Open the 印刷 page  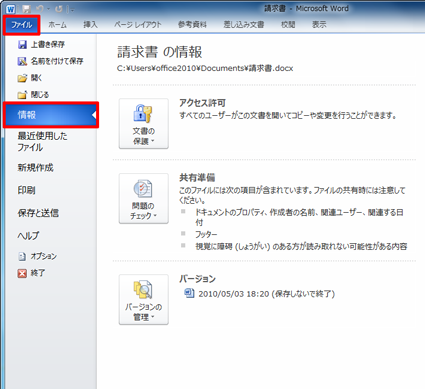[26, 190]
